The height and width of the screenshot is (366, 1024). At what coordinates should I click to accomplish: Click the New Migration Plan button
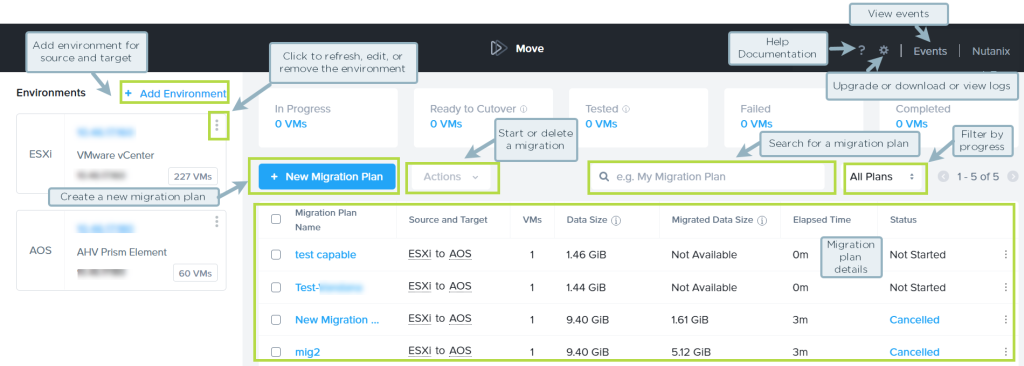pos(327,177)
